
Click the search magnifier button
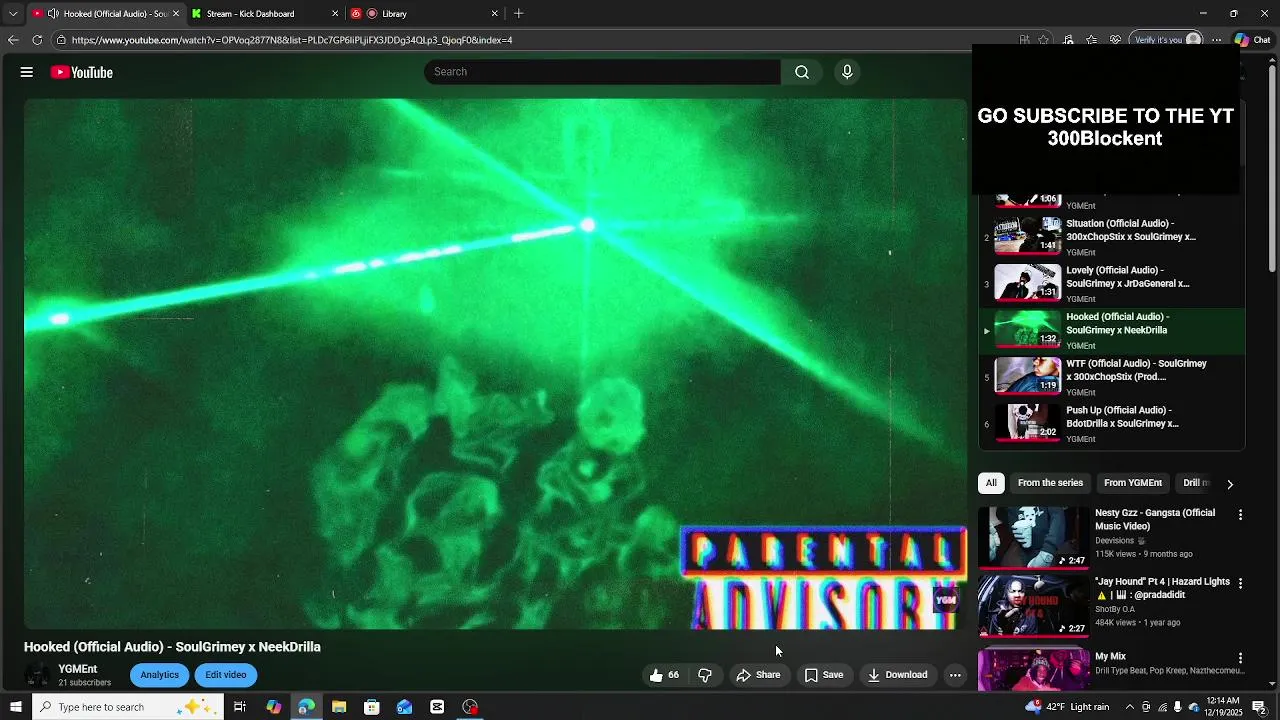pyautogui.click(x=802, y=72)
